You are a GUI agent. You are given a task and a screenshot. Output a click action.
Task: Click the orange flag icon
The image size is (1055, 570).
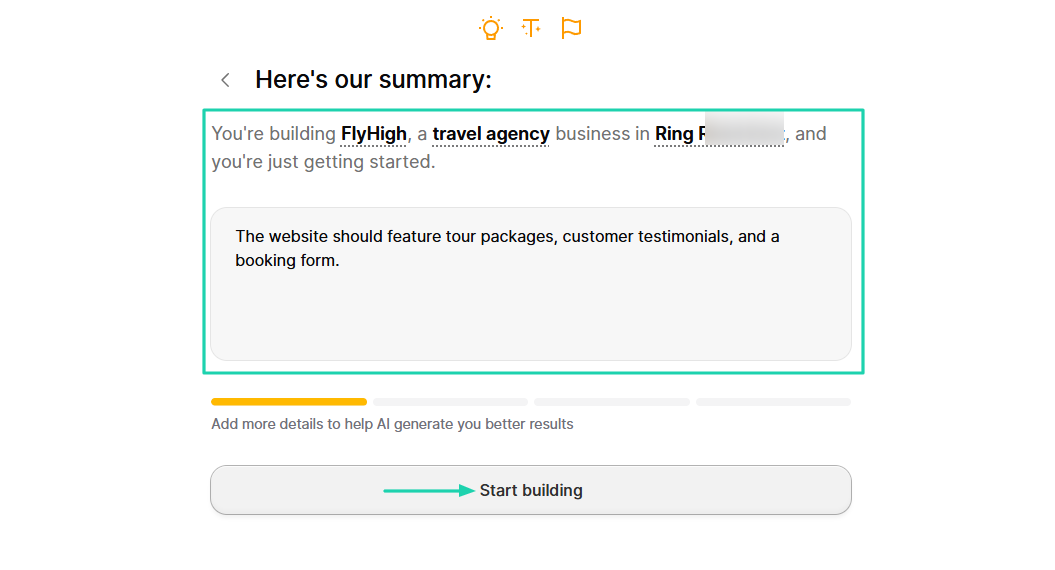point(571,28)
